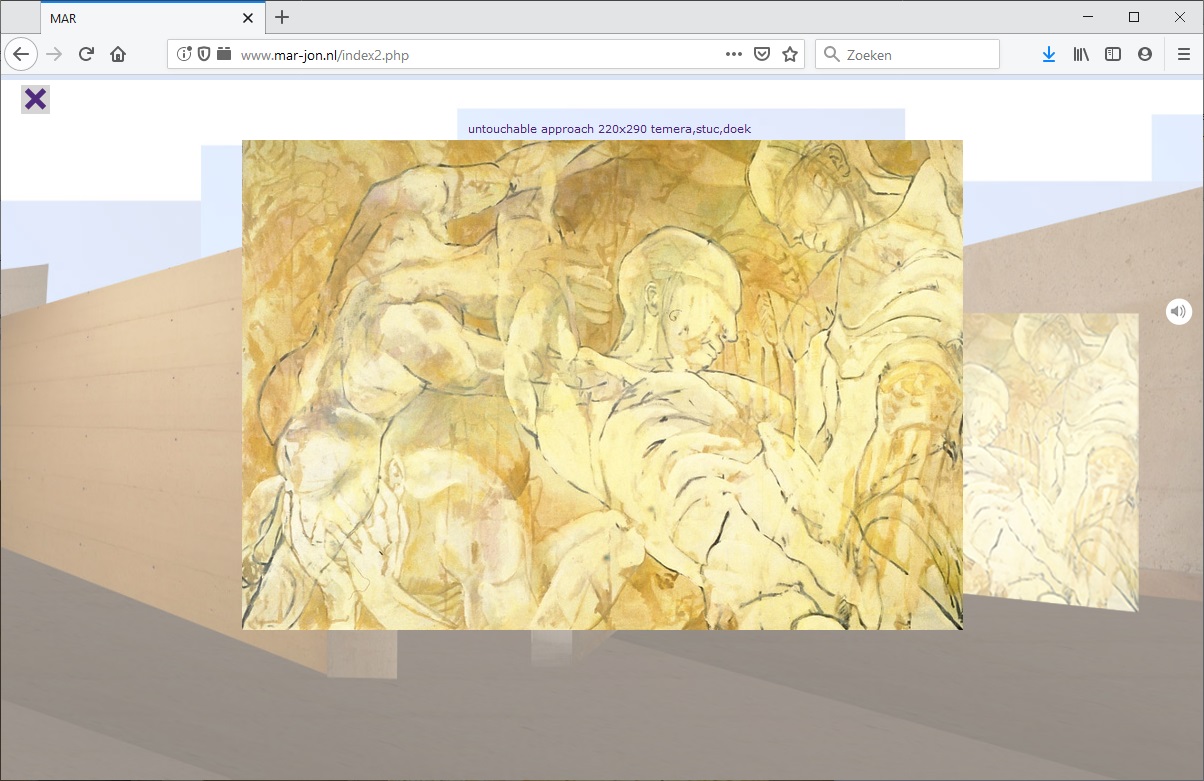Close the painting view with purple X
The image size is (1204, 781).
(x=35, y=99)
